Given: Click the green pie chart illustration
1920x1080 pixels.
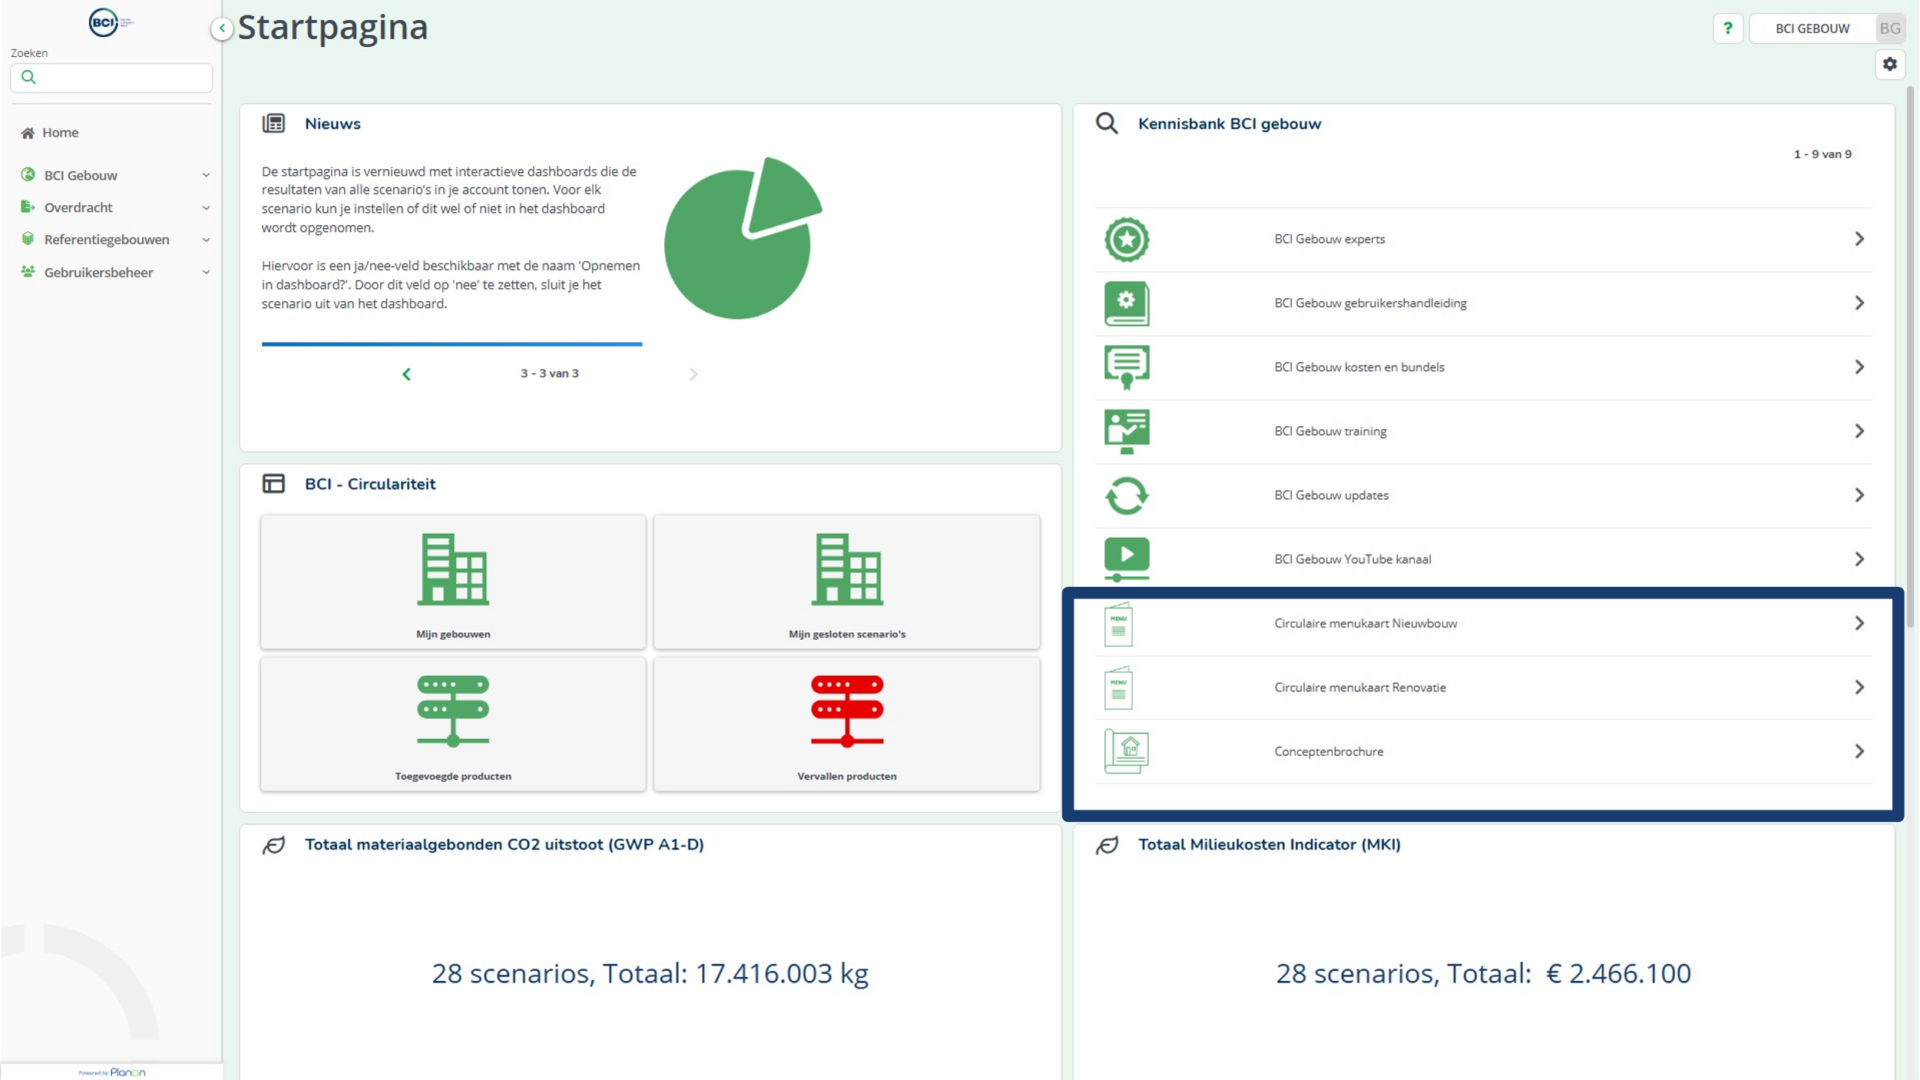Looking at the screenshot, I should tap(743, 238).
